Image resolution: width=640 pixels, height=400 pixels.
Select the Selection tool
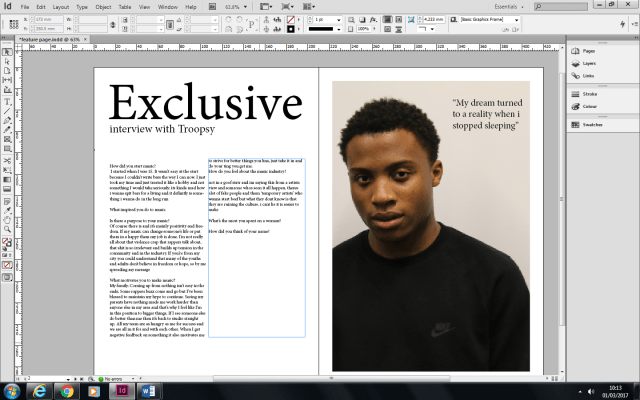point(7,52)
